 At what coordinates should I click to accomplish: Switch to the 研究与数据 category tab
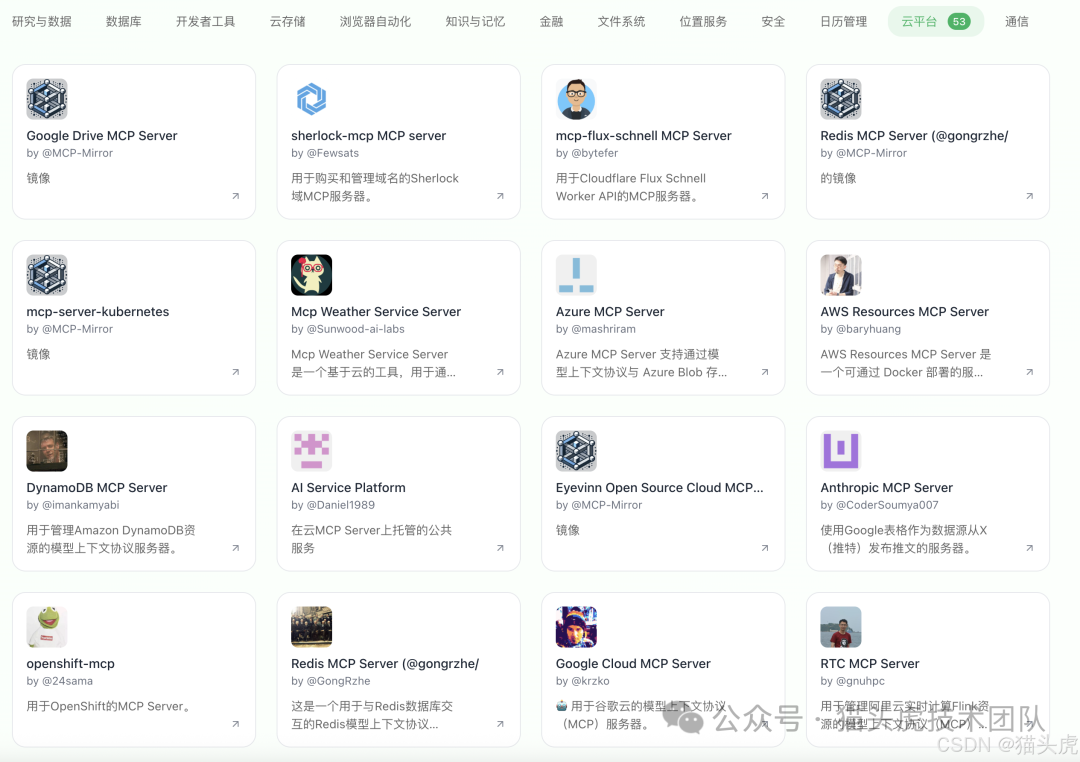(42, 21)
